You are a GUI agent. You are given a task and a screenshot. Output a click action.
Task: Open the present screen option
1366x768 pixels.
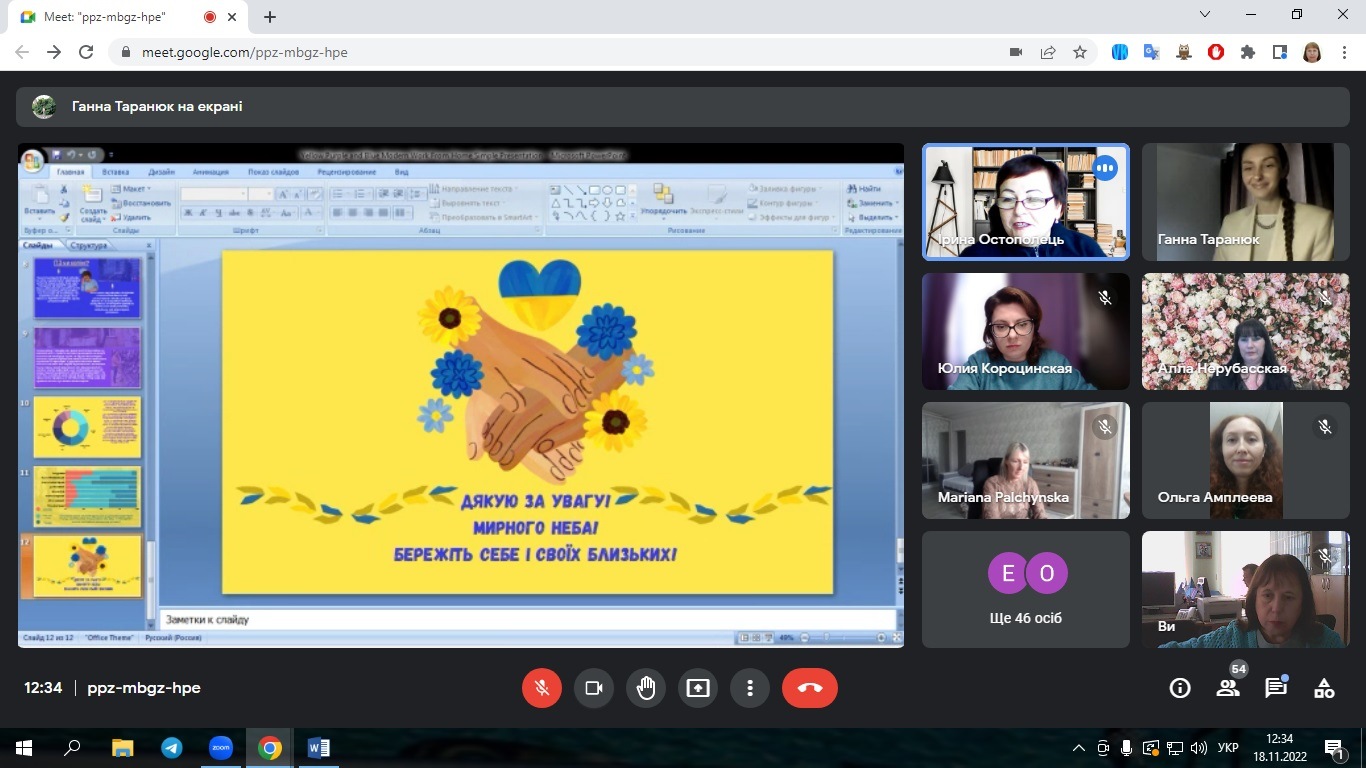pos(698,688)
